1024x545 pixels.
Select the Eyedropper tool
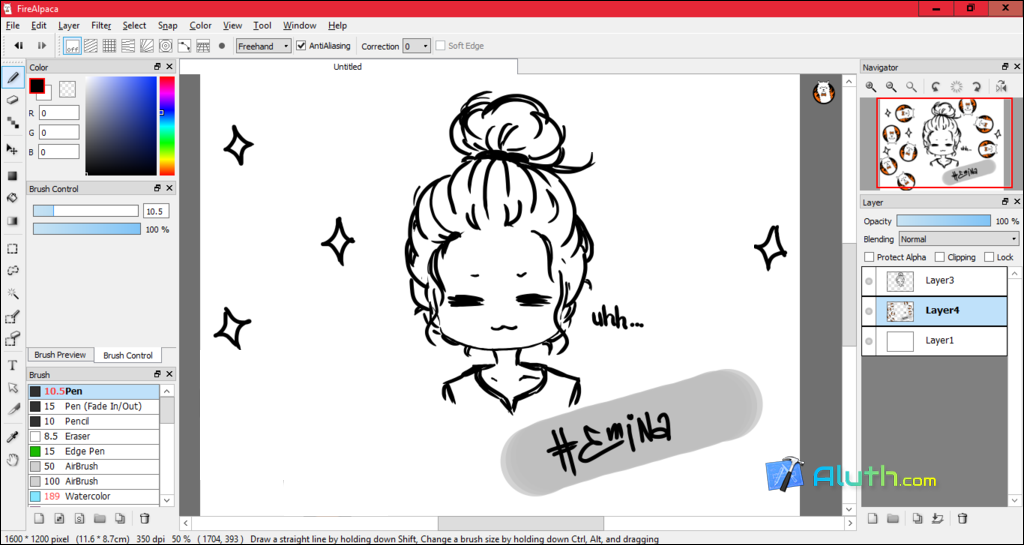click(12, 437)
